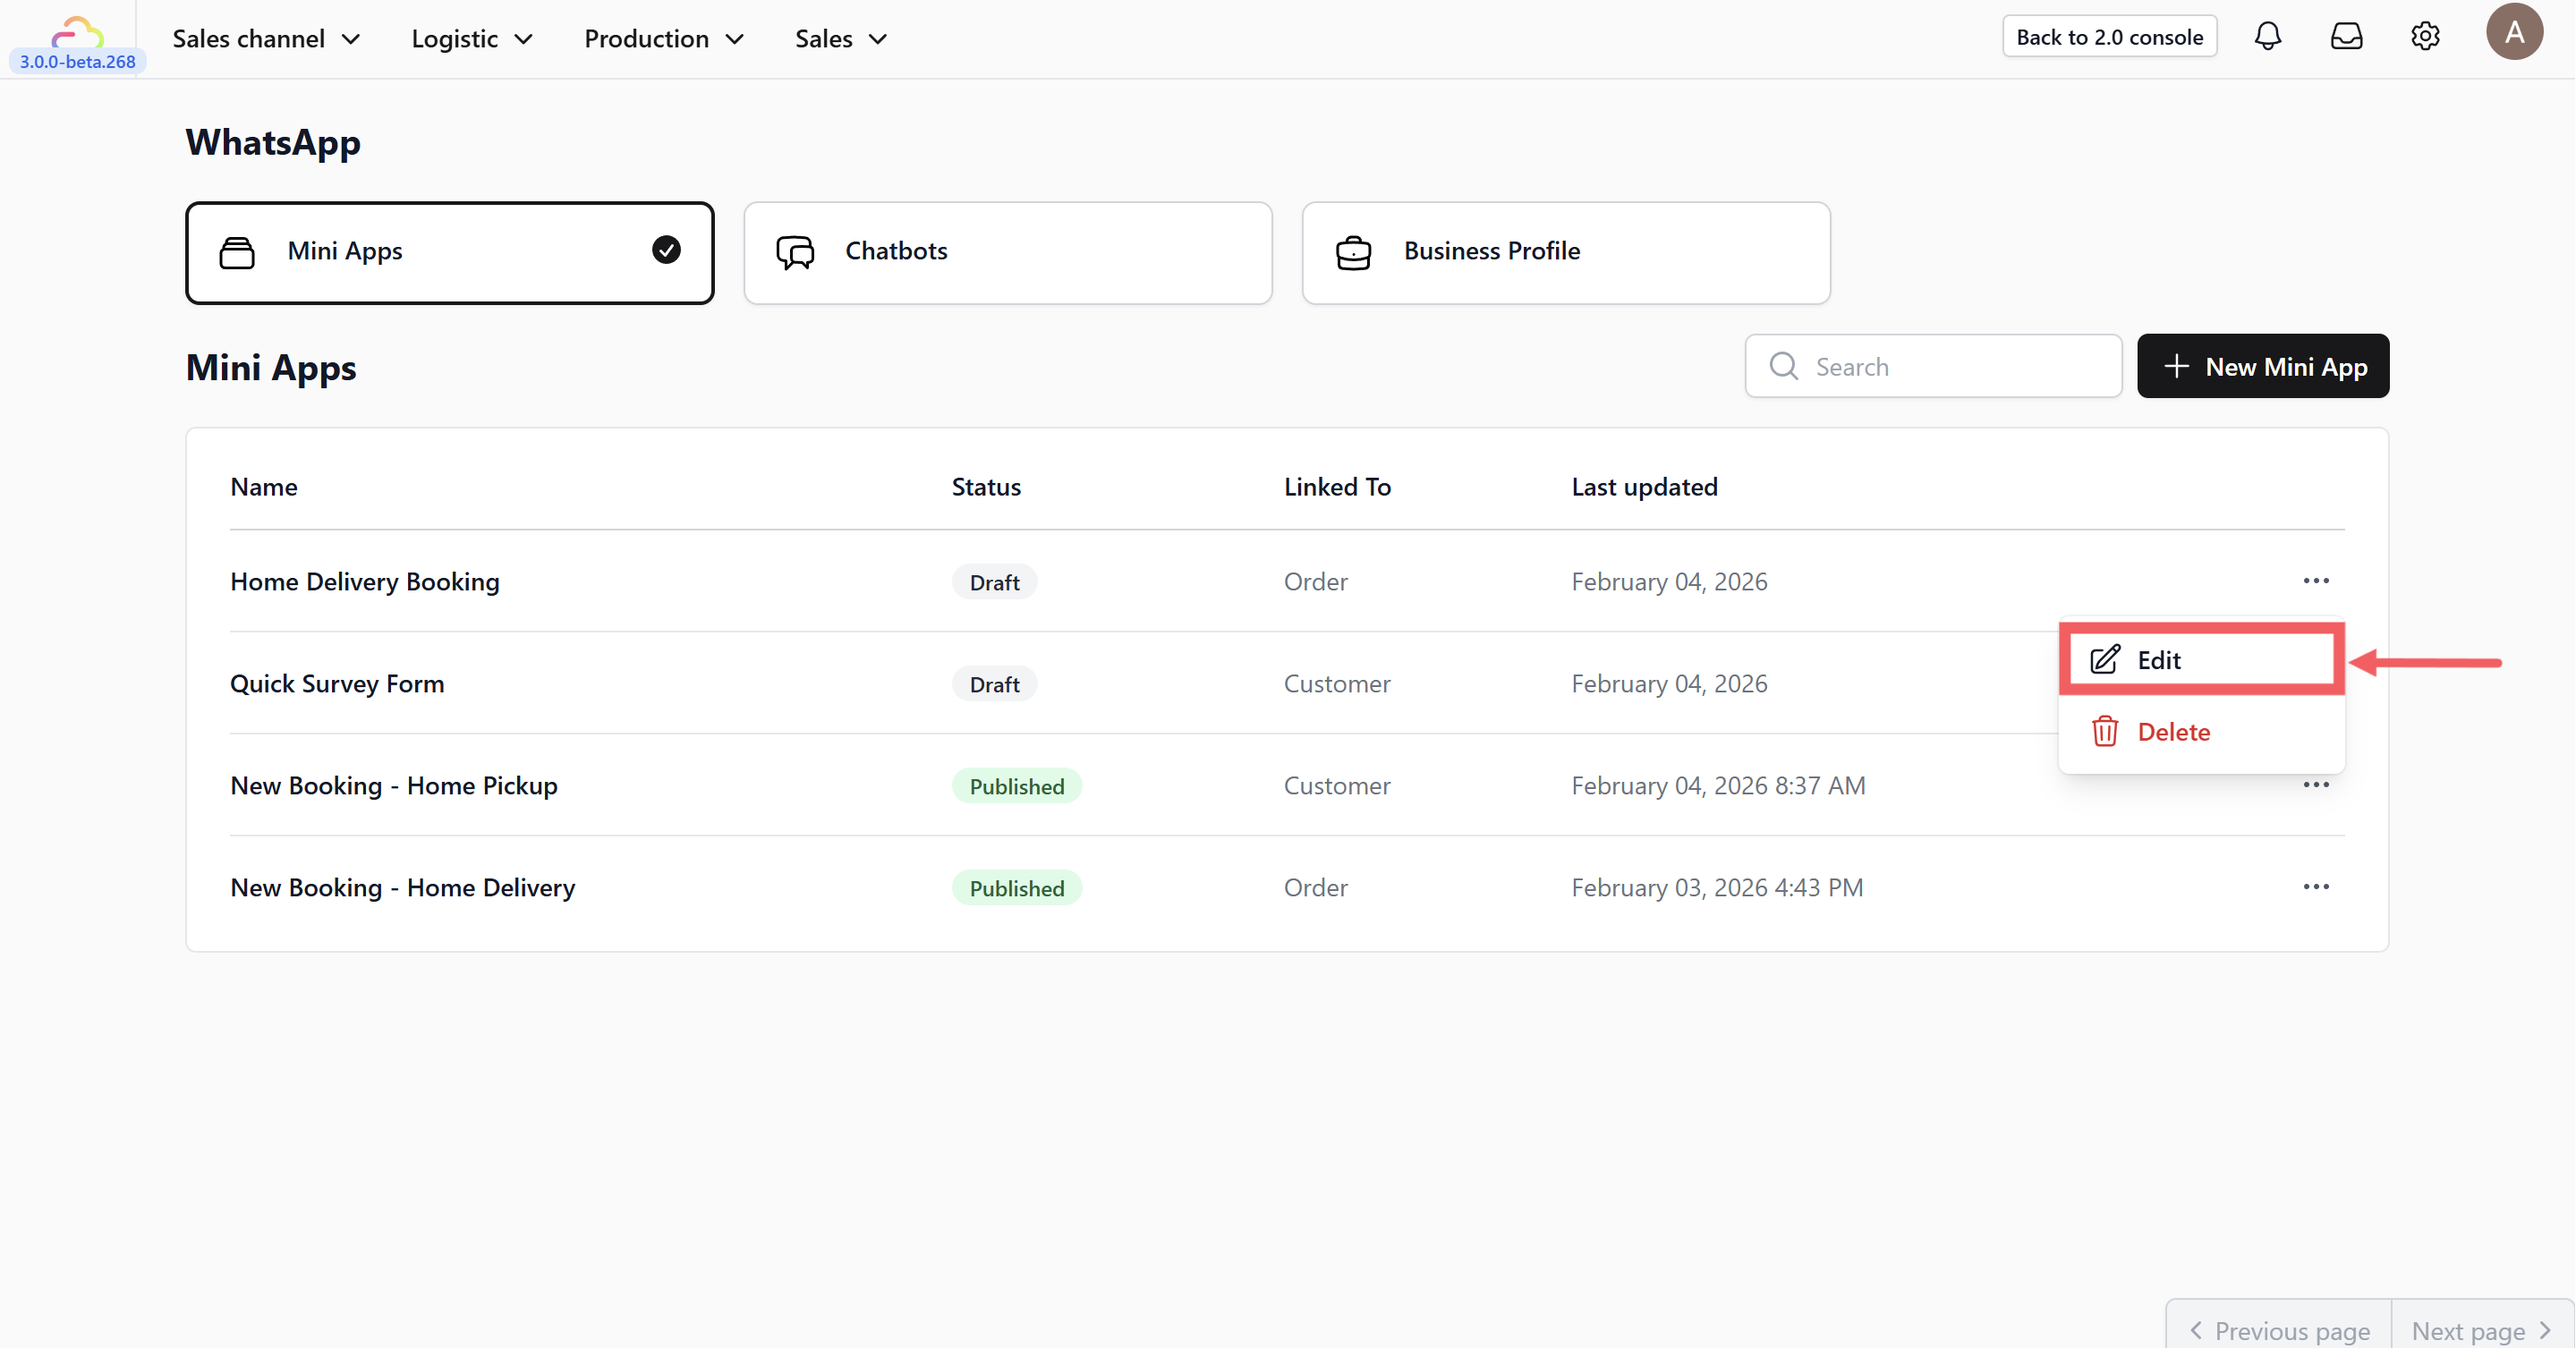Click the Chatbots speech bubble icon

click(x=795, y=252)
